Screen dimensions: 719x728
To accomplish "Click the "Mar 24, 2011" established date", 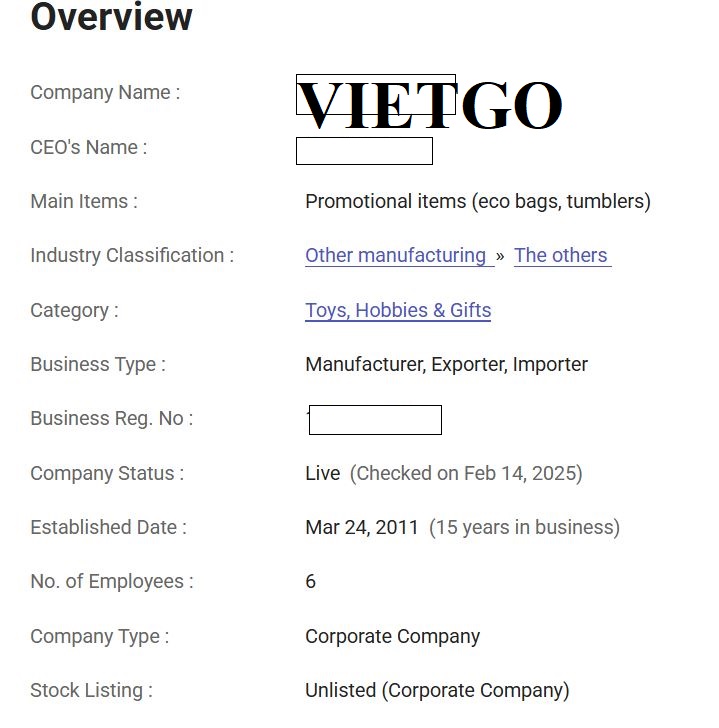I will 362,527.
